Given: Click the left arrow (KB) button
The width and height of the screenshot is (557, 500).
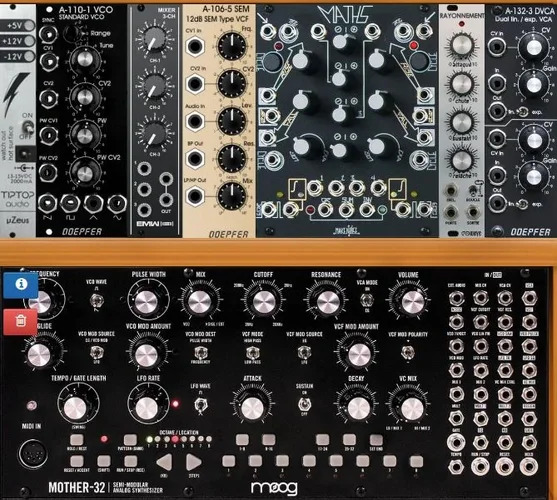Looking at the screenshot, I should (164, 462).
